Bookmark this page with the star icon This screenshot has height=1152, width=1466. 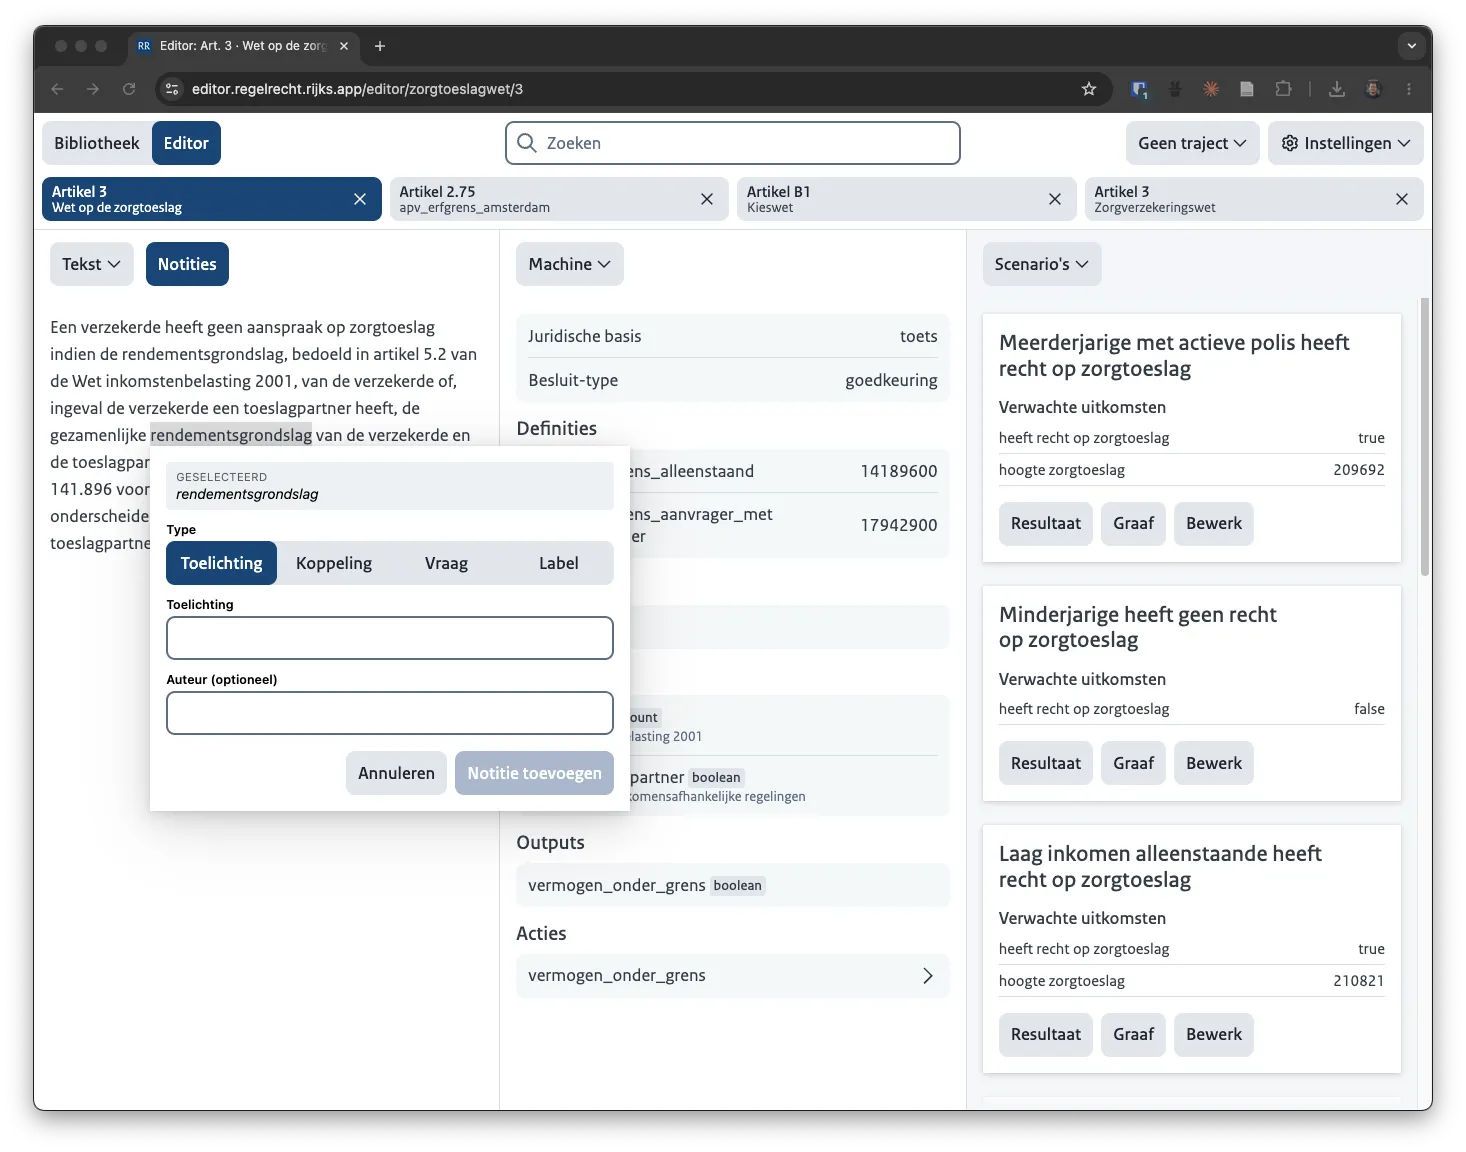(1089, 89)
